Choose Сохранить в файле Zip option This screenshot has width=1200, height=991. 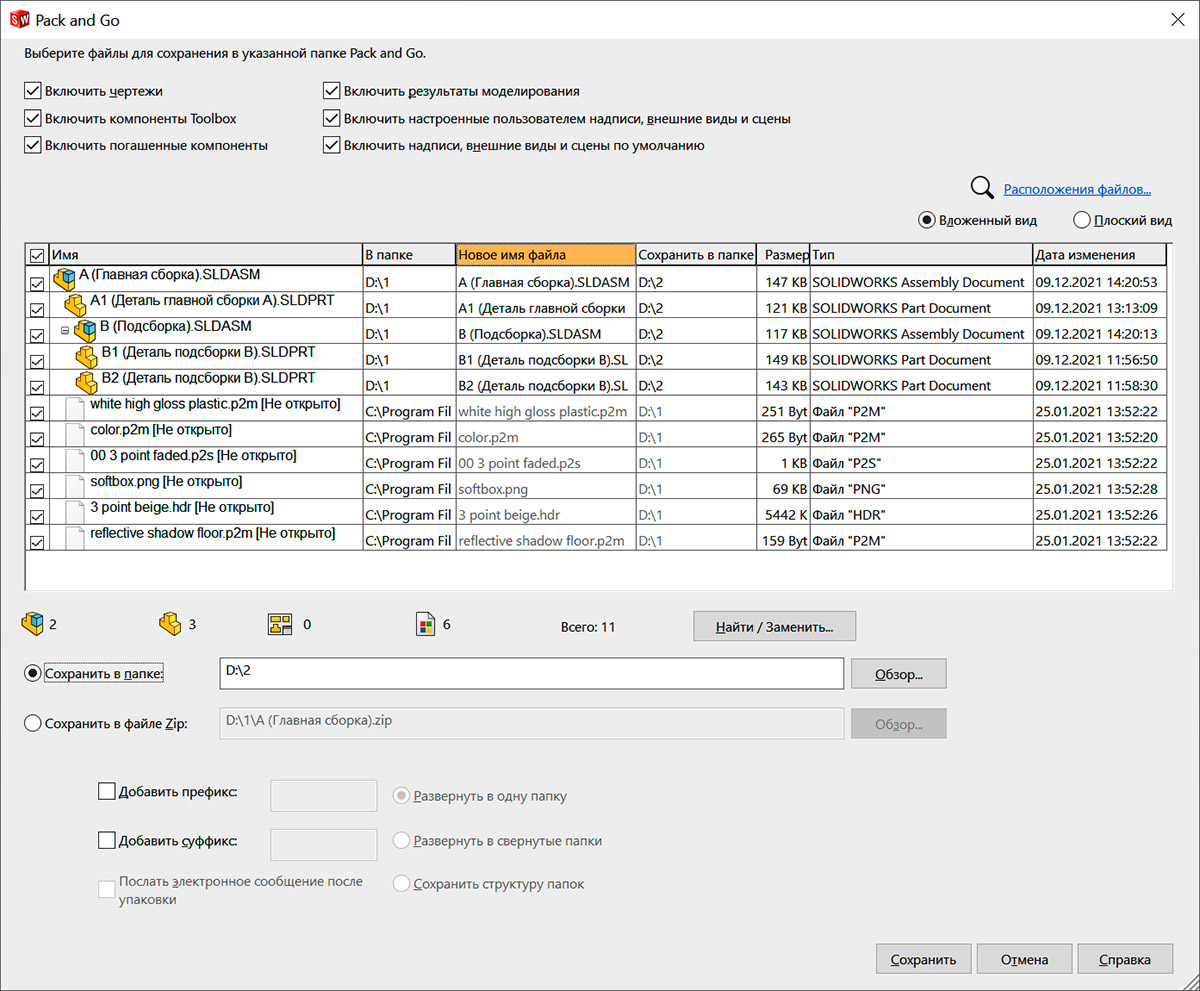[x=32, y=723]
